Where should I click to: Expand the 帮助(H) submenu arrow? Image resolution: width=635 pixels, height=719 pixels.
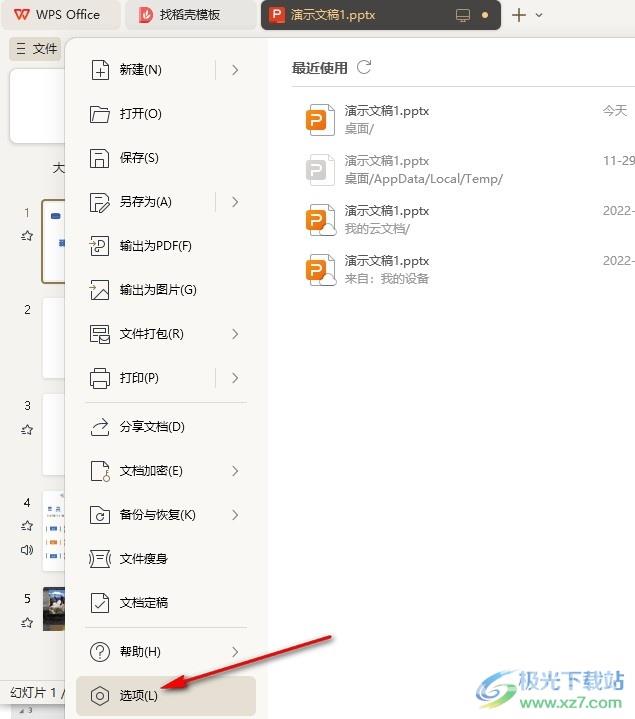click(235, 652)
